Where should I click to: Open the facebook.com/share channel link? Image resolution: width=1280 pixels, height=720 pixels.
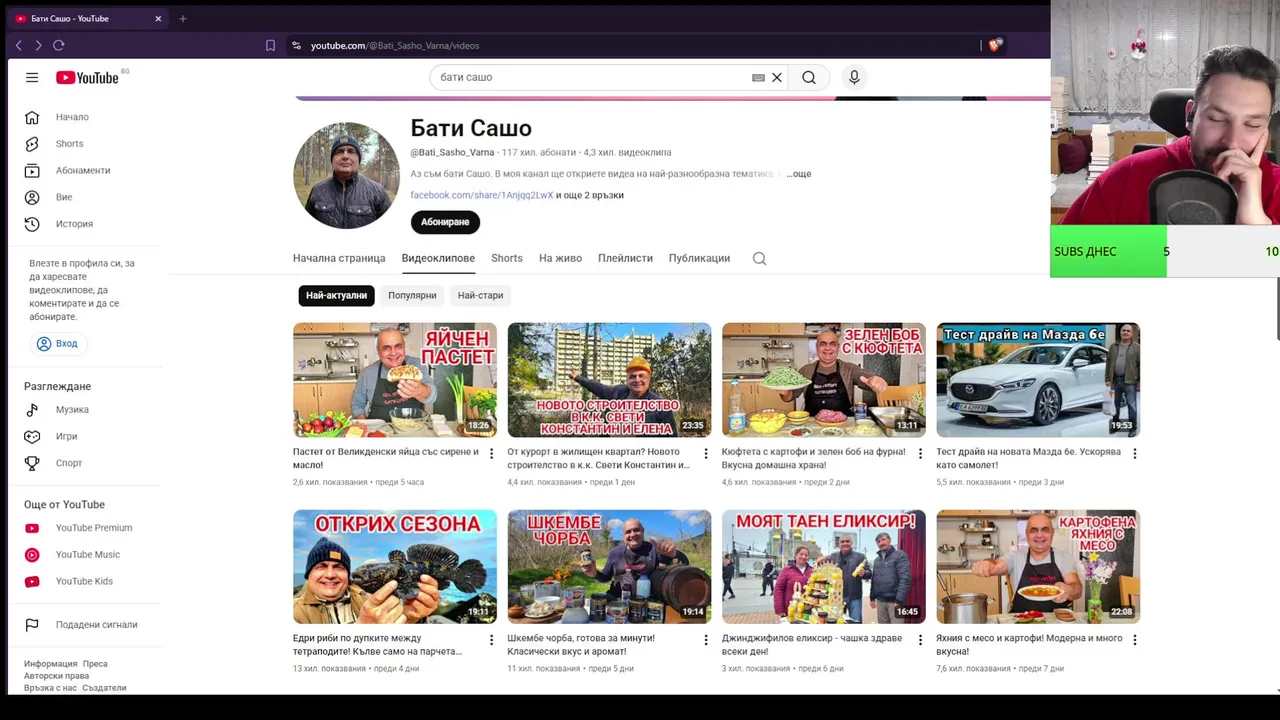pos(481,195)
